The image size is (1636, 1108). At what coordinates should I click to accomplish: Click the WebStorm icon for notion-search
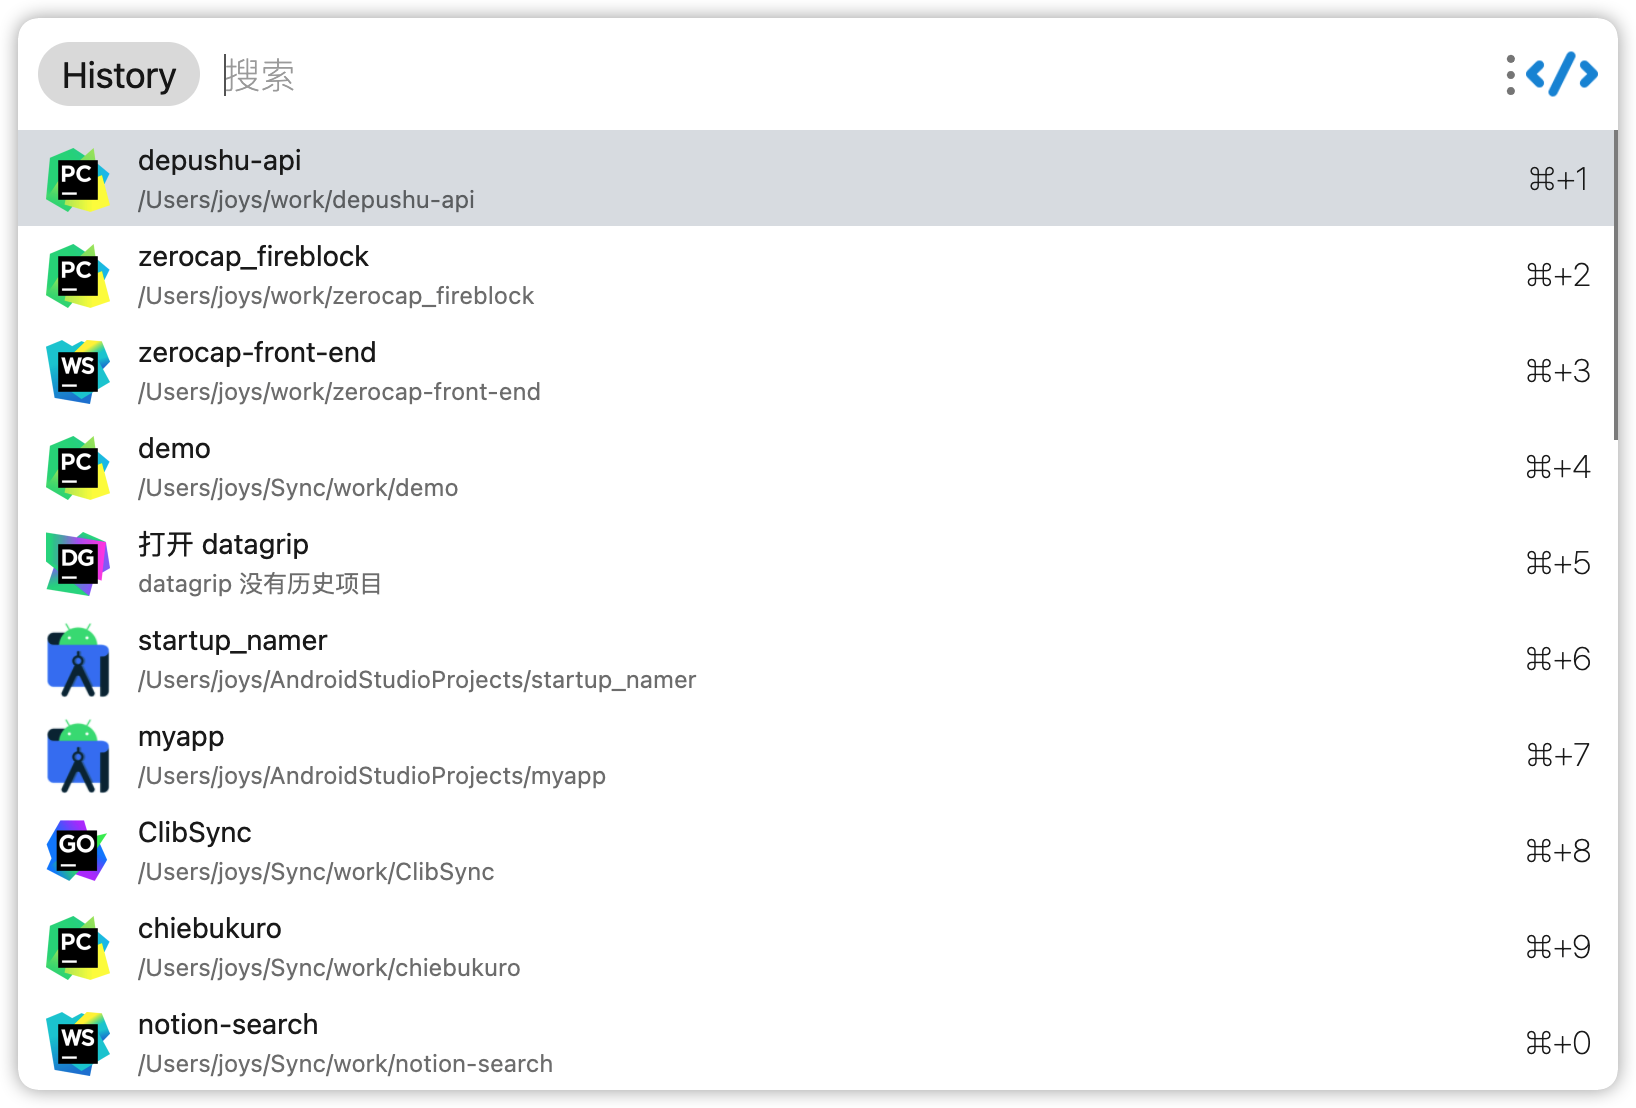(x=78, y=1044)
